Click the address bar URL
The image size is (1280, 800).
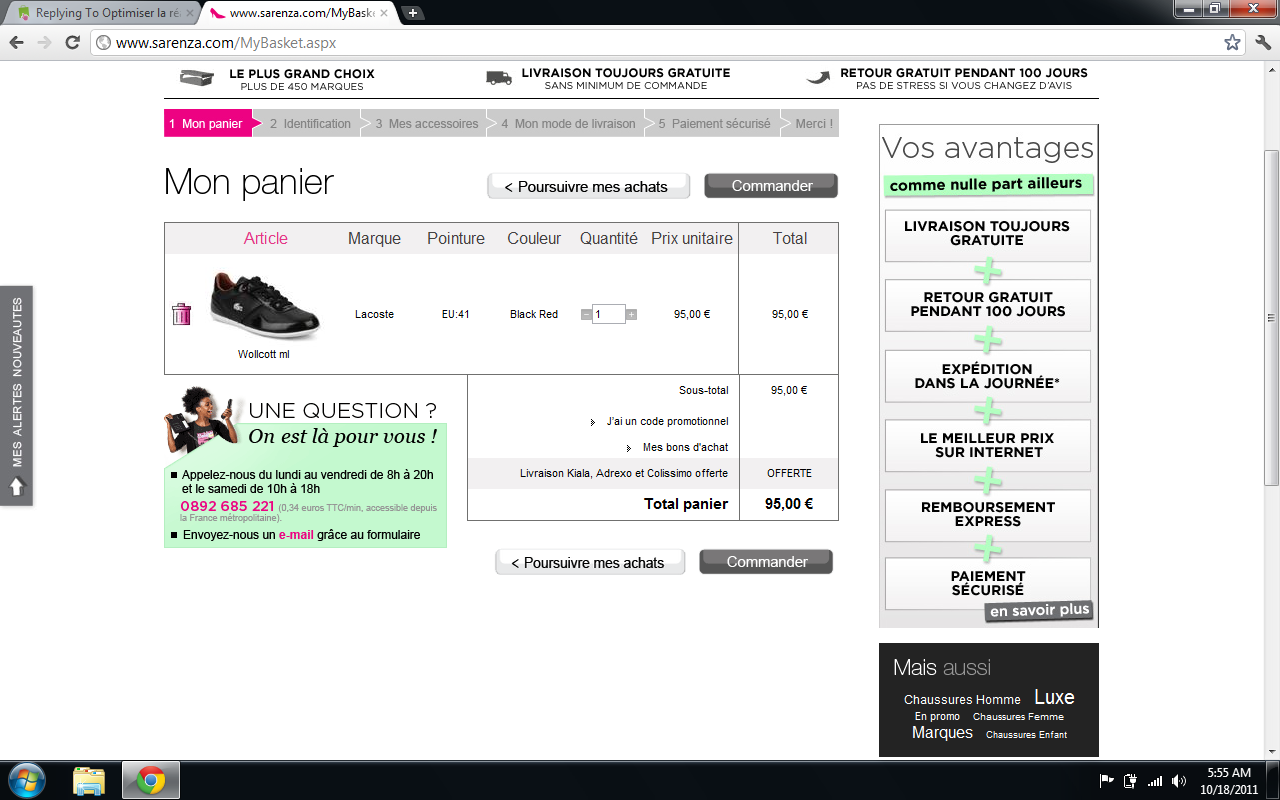pyautogui.click(x=226, y=43)
